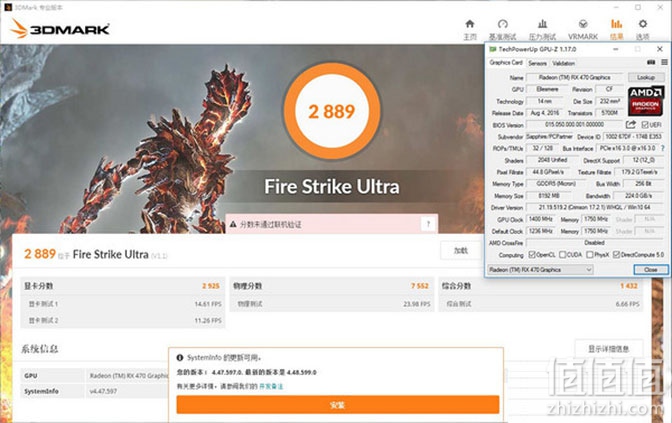Switch to the Validation tab
The height and width of the screenshot is (423, 672).
(x=563, y=63)
